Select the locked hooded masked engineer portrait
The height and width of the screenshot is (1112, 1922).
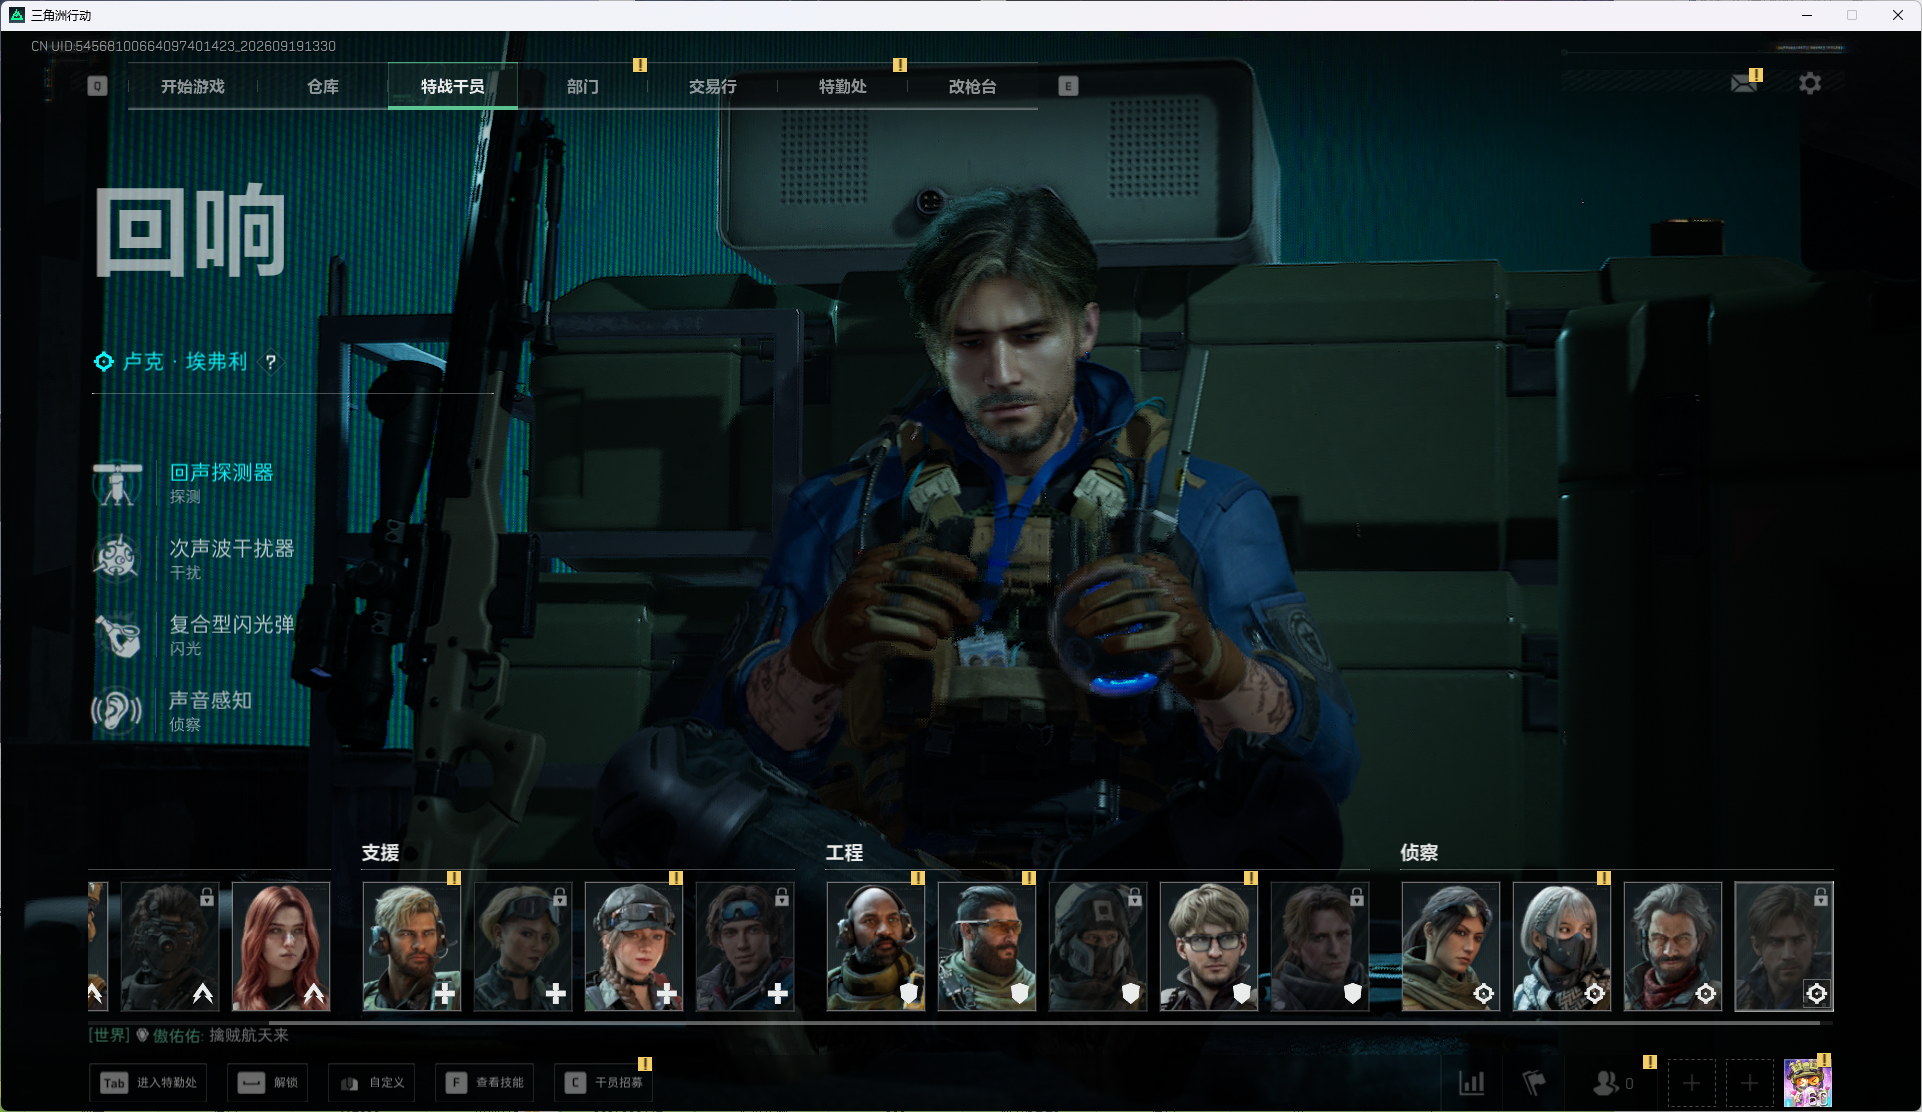[1098, 946]
